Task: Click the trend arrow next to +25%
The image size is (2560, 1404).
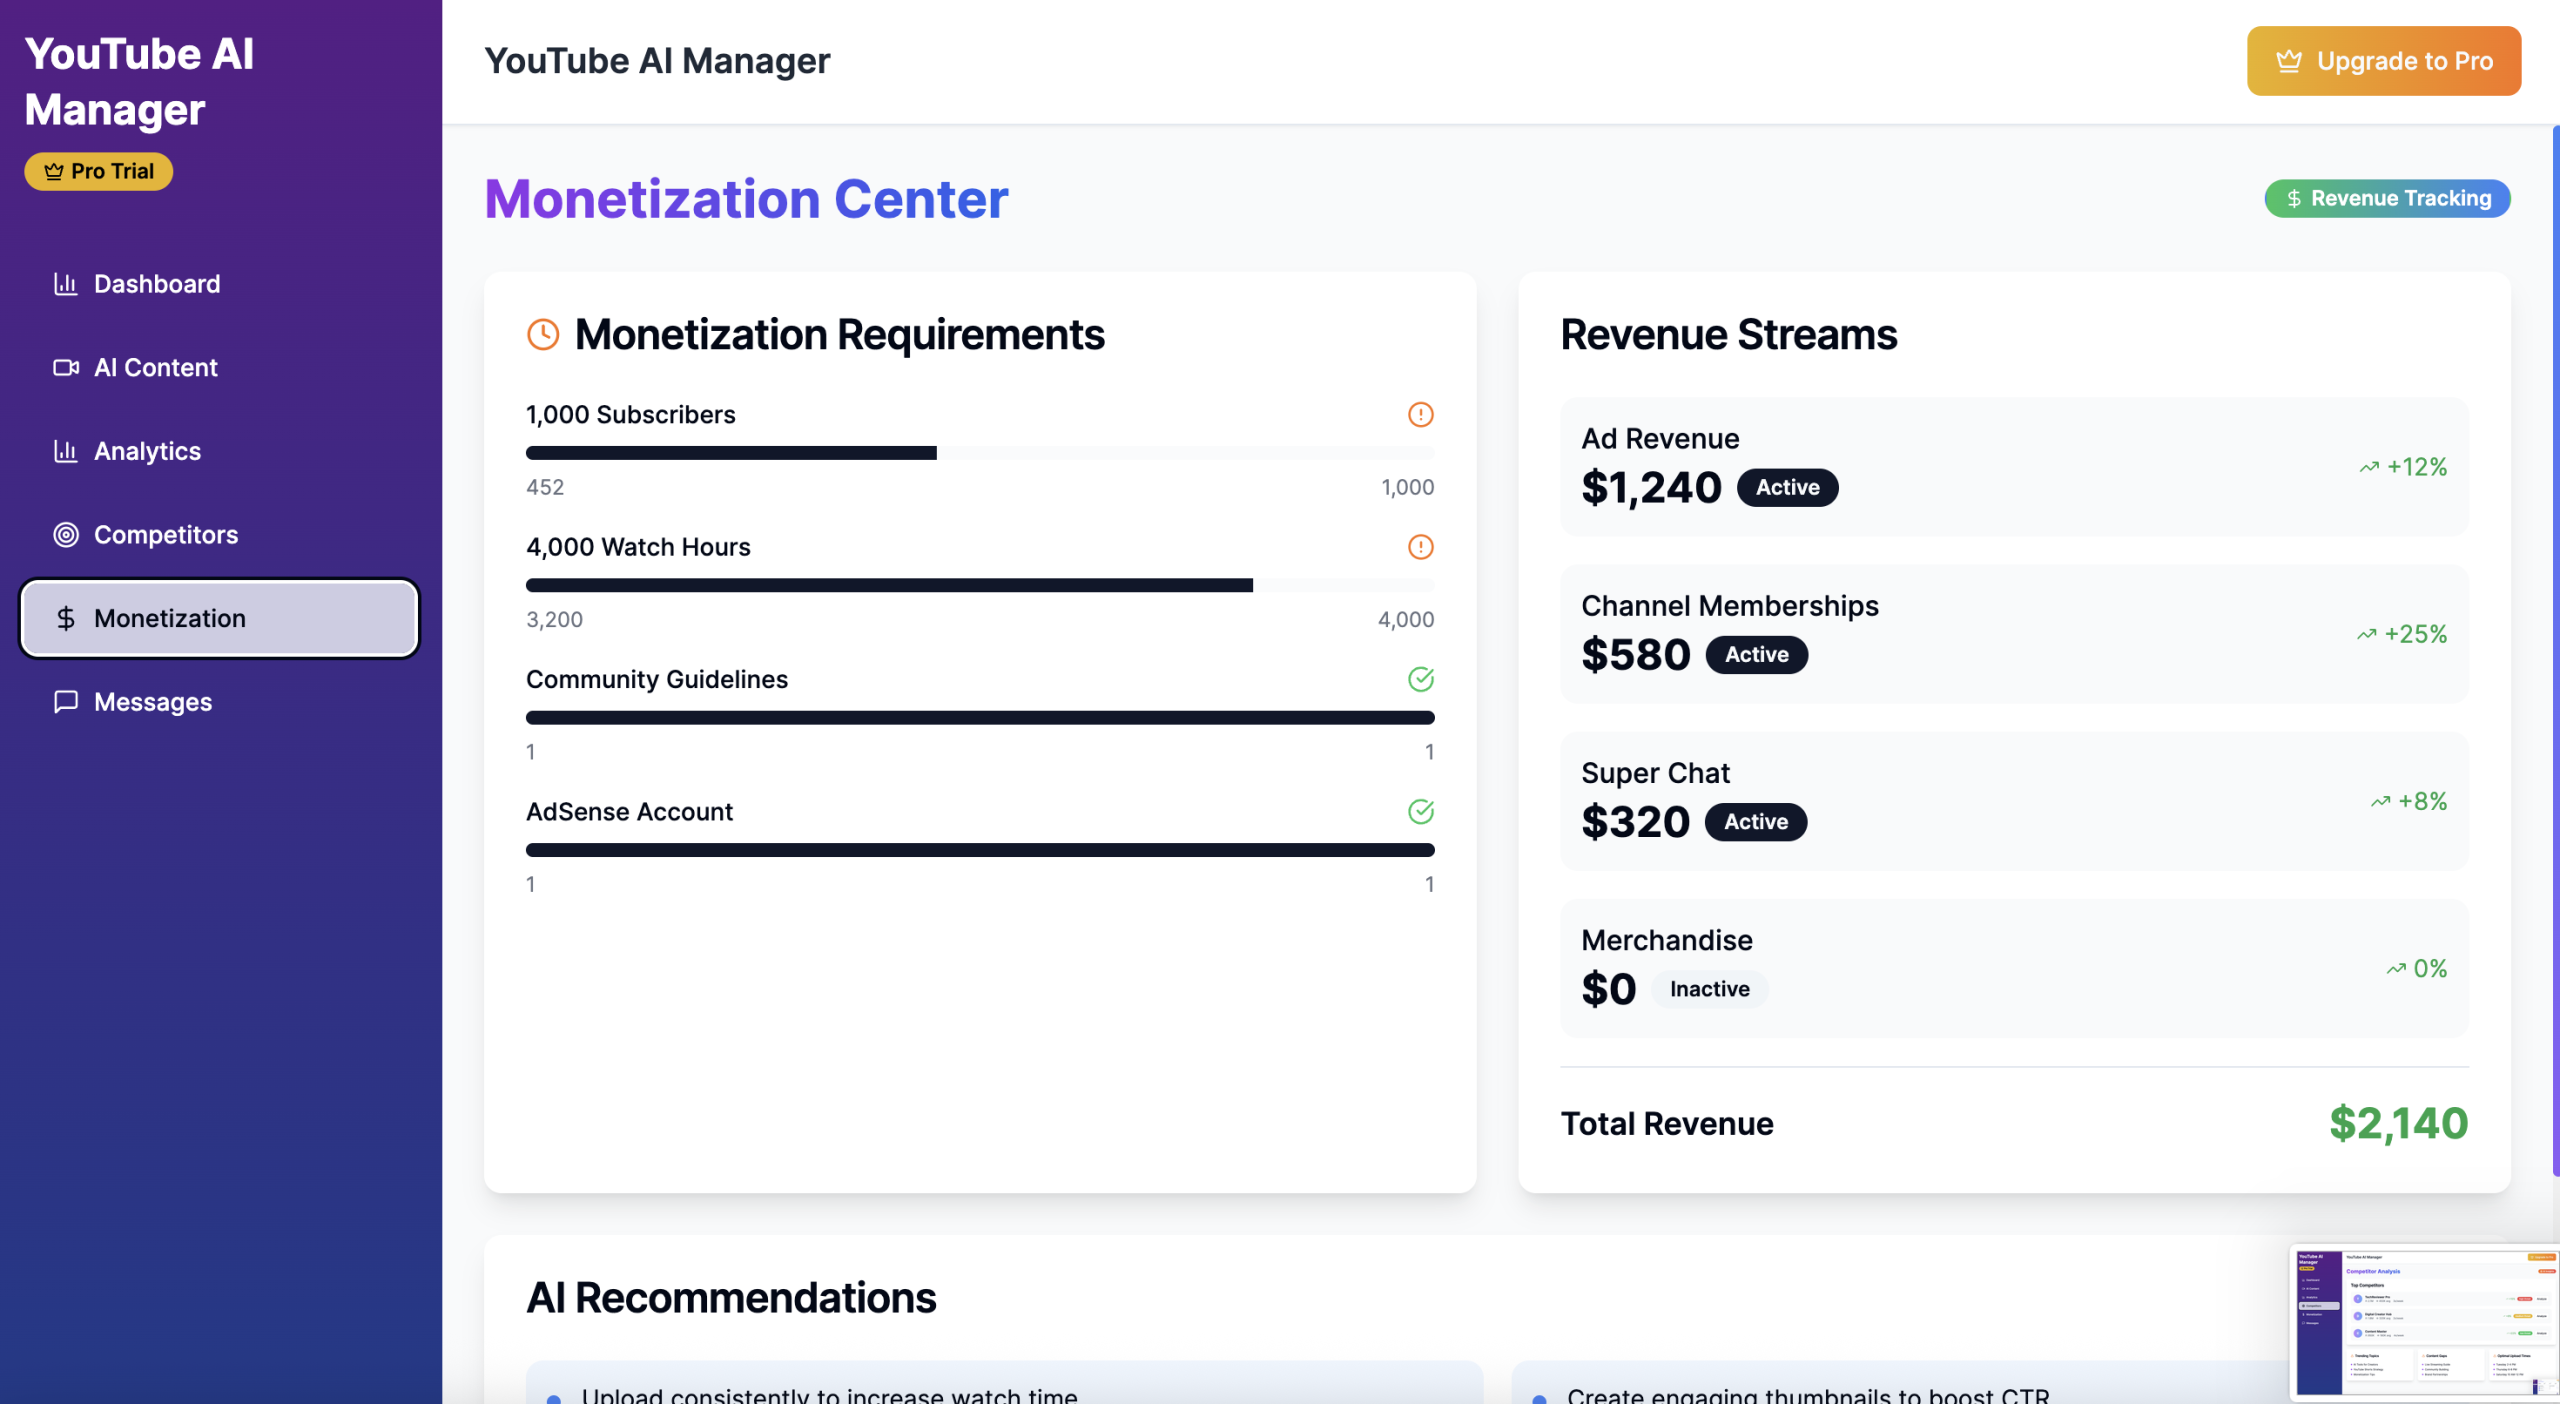Action: [x=2366, y=634]
